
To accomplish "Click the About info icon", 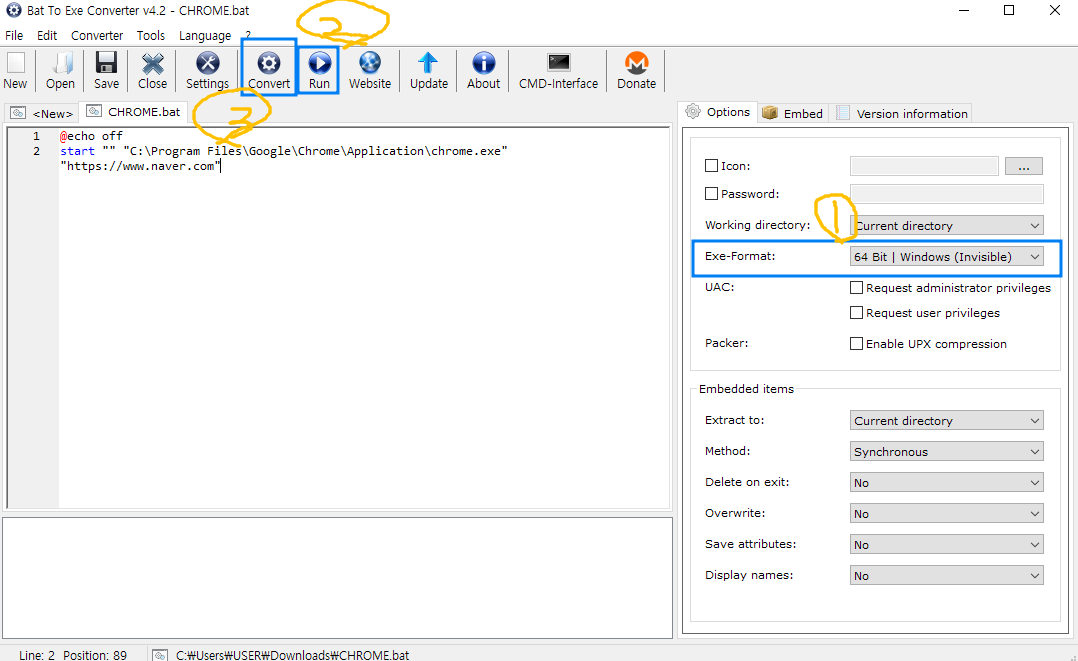I will pyautogui.click(x=484, y=63).
